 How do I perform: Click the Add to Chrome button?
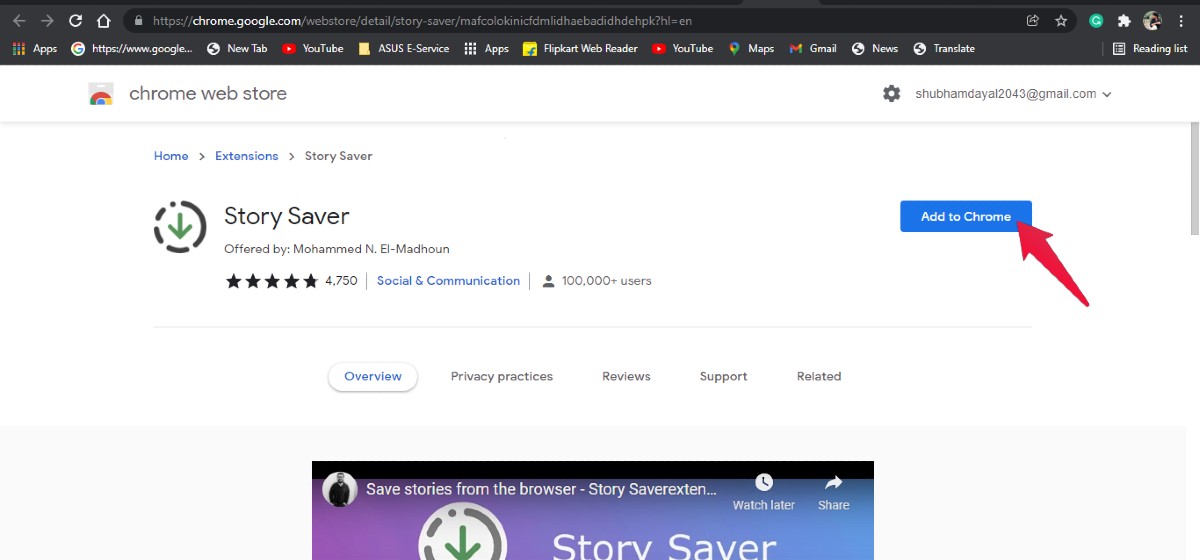pos(965,216)
